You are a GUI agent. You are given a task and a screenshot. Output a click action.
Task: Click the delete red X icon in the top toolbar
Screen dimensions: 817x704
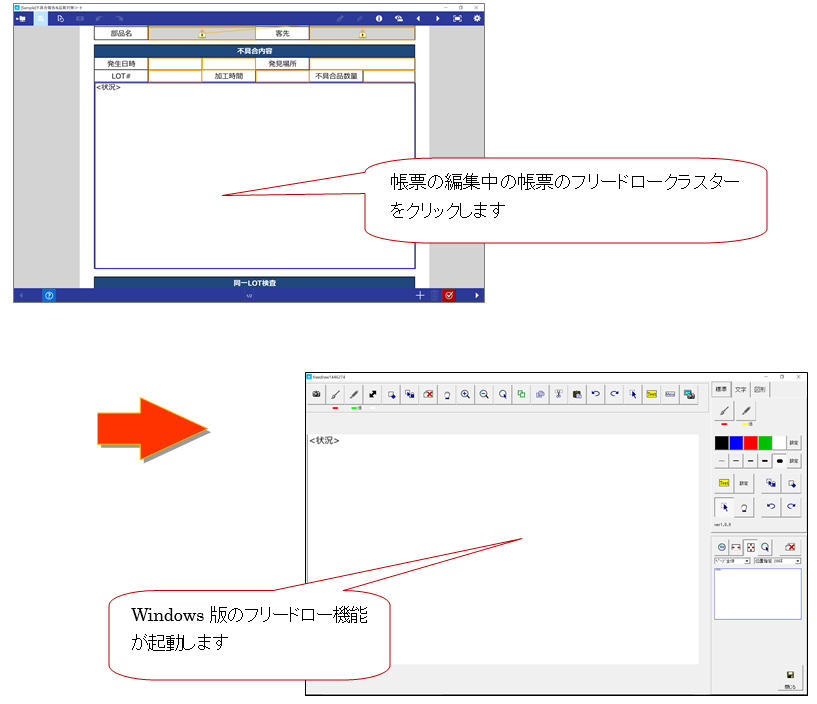pyautogui.click(x=428, y=395)
